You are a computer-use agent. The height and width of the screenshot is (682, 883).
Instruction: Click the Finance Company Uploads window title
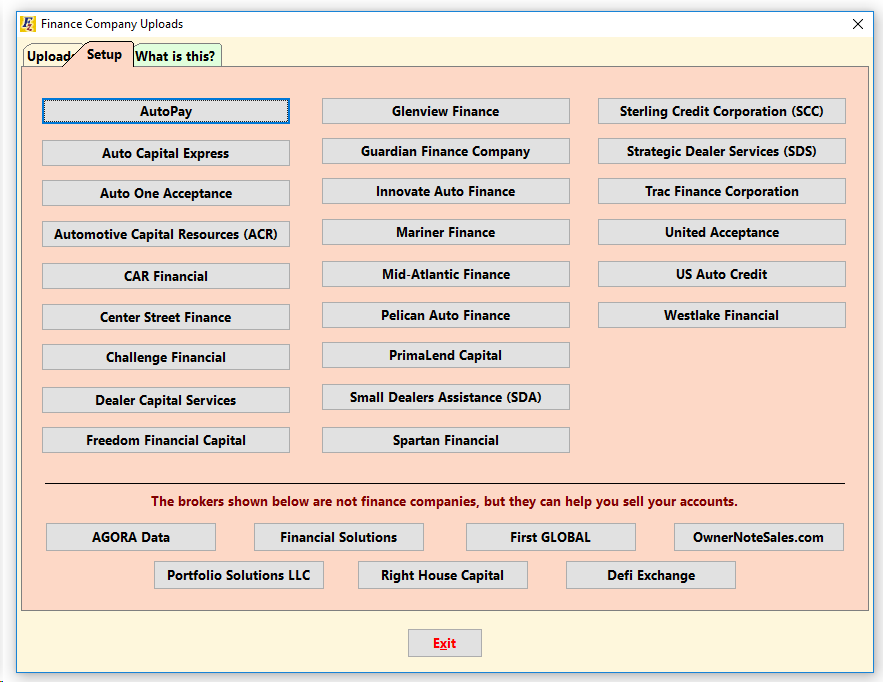112,24
